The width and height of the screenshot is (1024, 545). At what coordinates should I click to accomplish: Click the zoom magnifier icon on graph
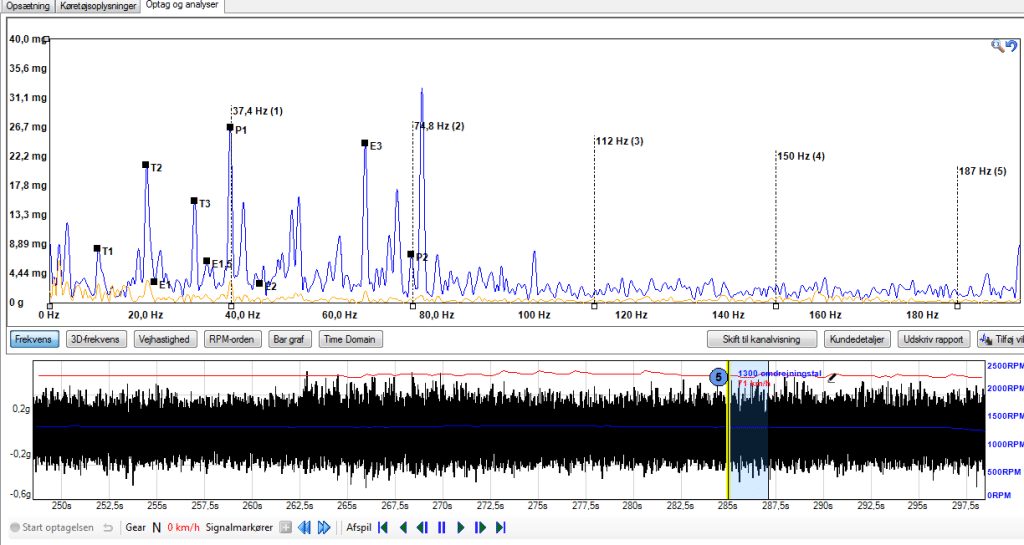pos(997,46)
